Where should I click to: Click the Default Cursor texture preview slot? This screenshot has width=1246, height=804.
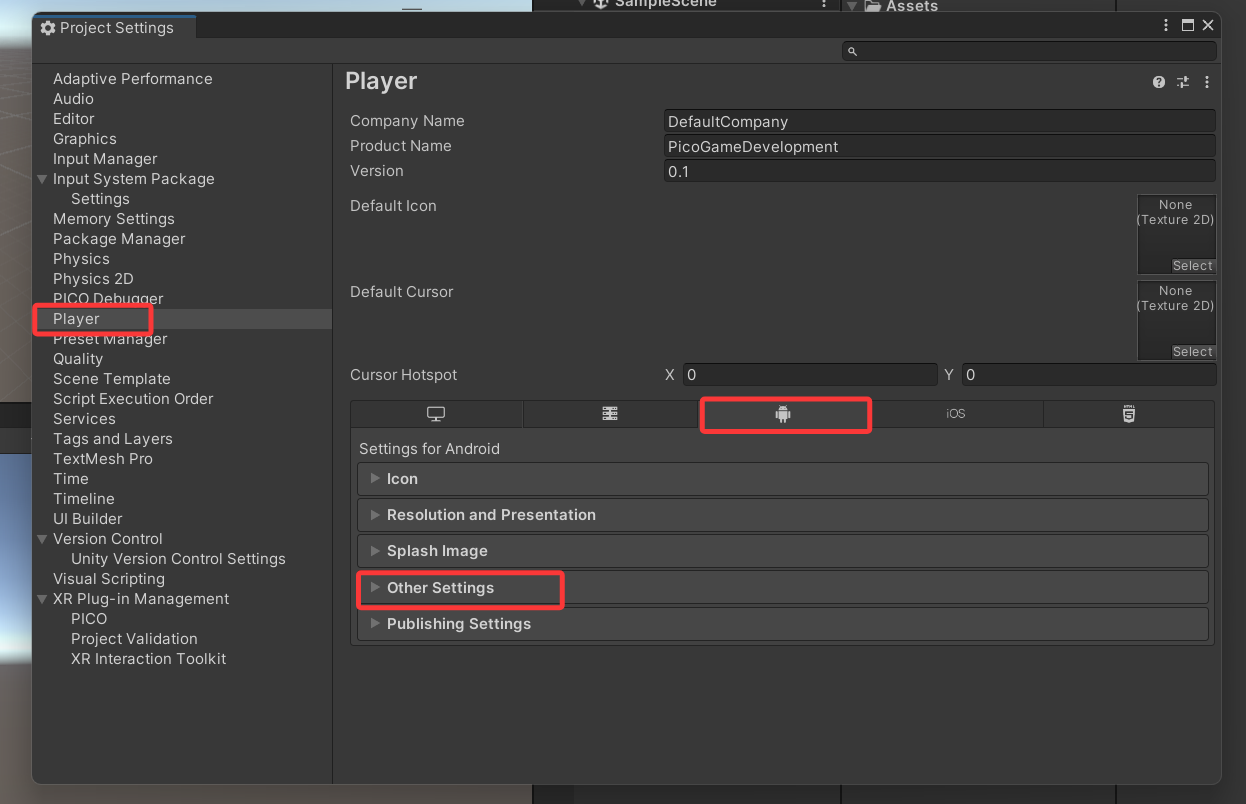[x=1176, y=320]
